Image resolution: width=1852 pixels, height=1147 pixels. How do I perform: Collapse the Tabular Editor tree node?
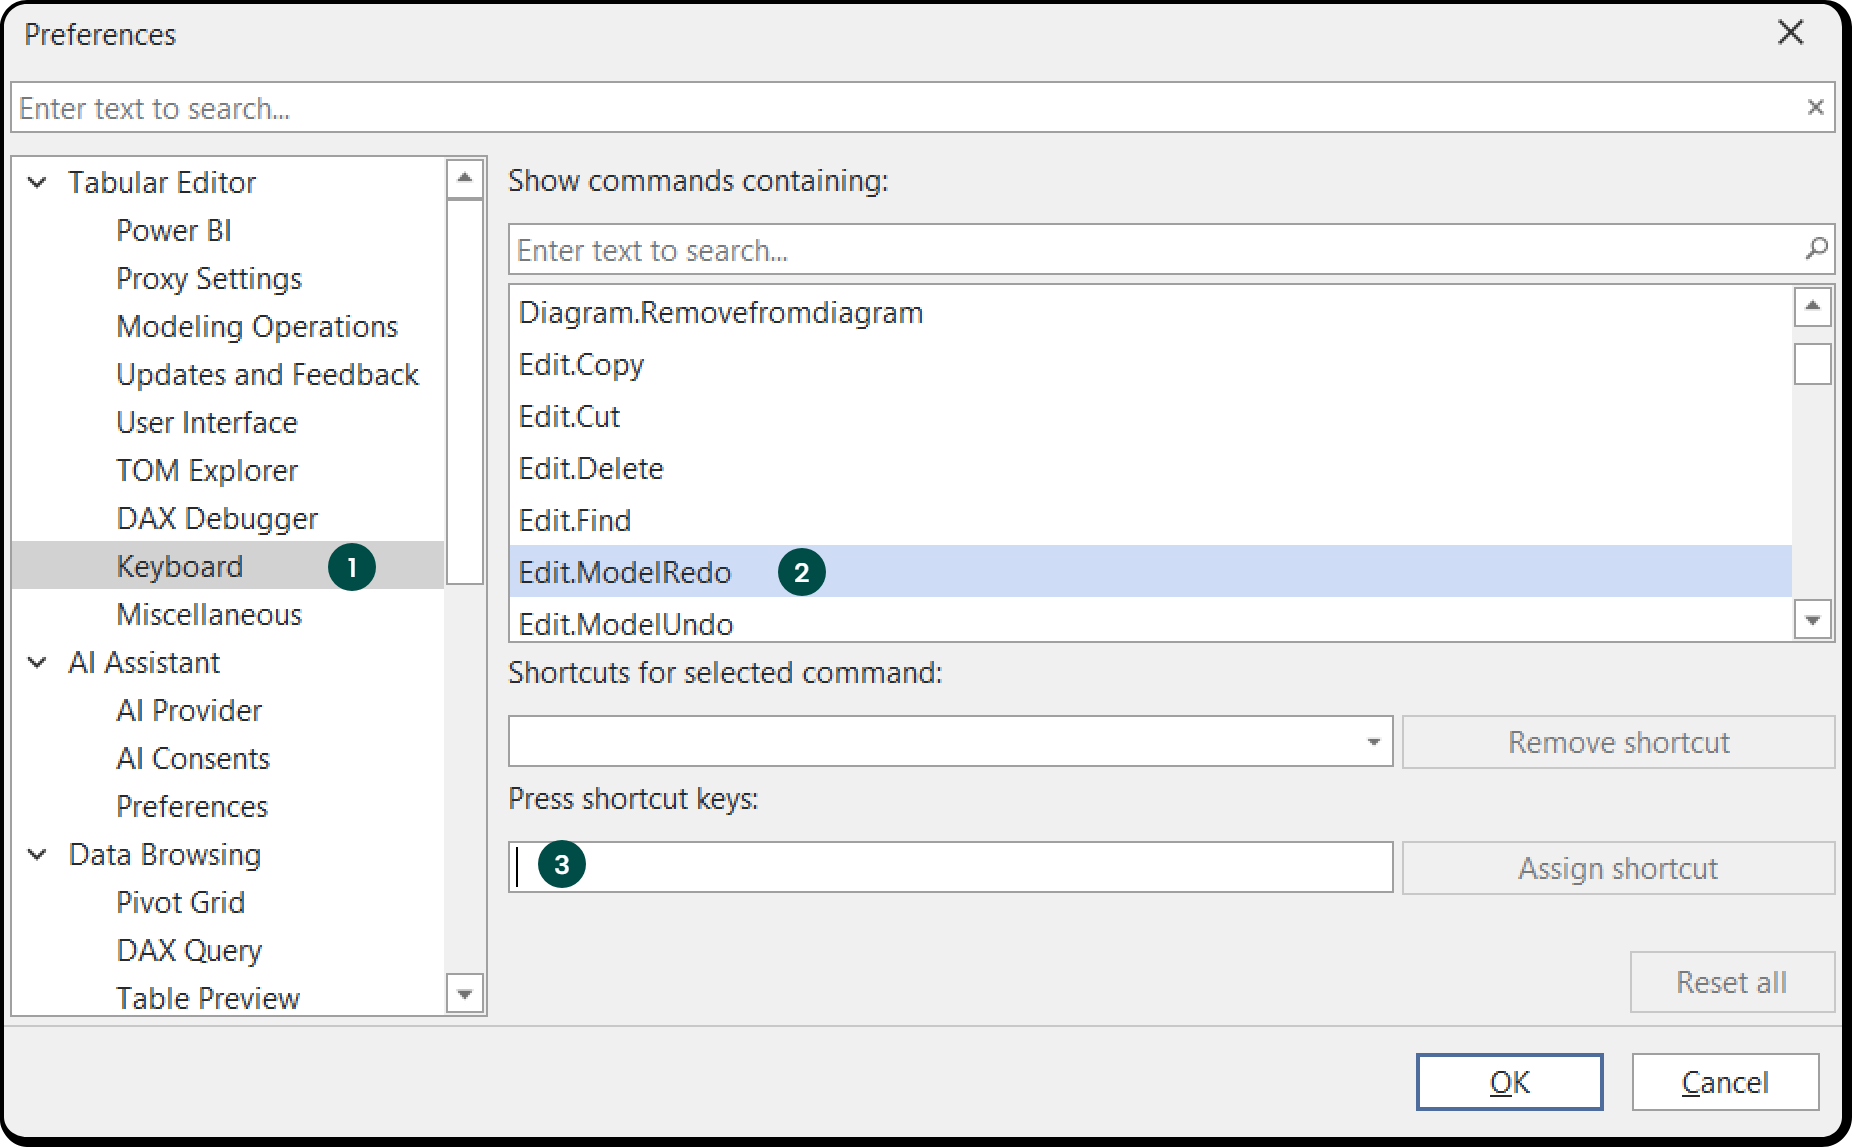38,182
